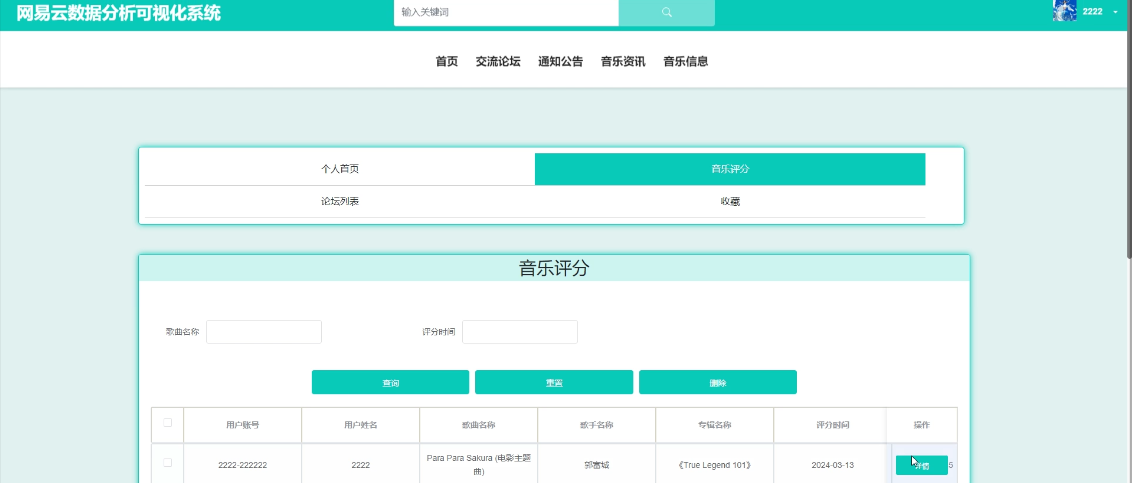Click the 查询 button
1132x483 pixels.
(391, 383)
